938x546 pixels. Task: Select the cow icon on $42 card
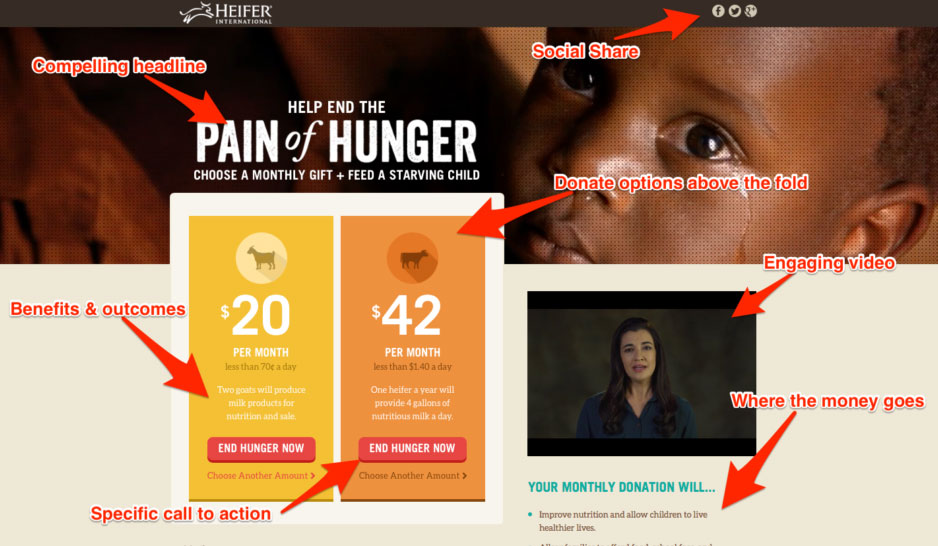tap(413, 258)
